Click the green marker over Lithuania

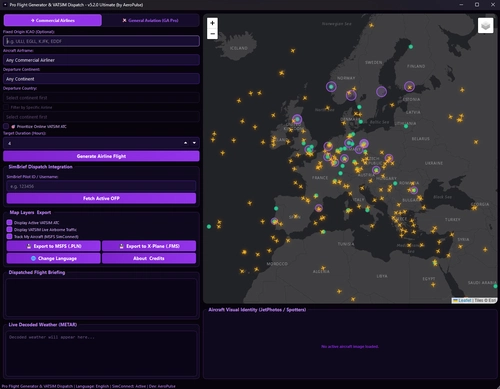[406, 126]
